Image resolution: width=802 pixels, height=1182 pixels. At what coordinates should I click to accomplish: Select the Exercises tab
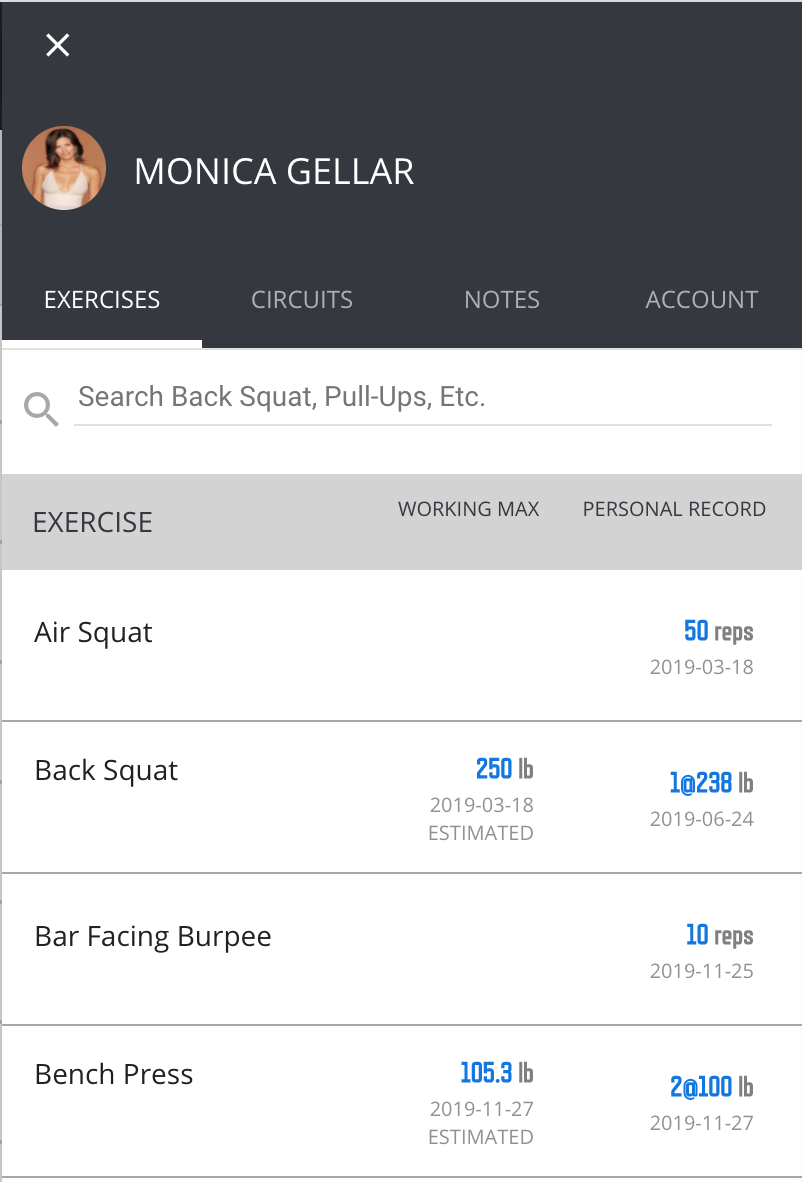(102, 300)
